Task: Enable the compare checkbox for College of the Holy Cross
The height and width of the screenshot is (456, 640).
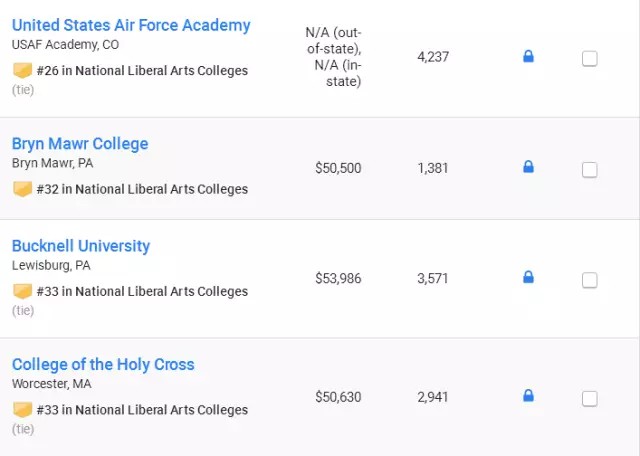Action: coord(590,398)
